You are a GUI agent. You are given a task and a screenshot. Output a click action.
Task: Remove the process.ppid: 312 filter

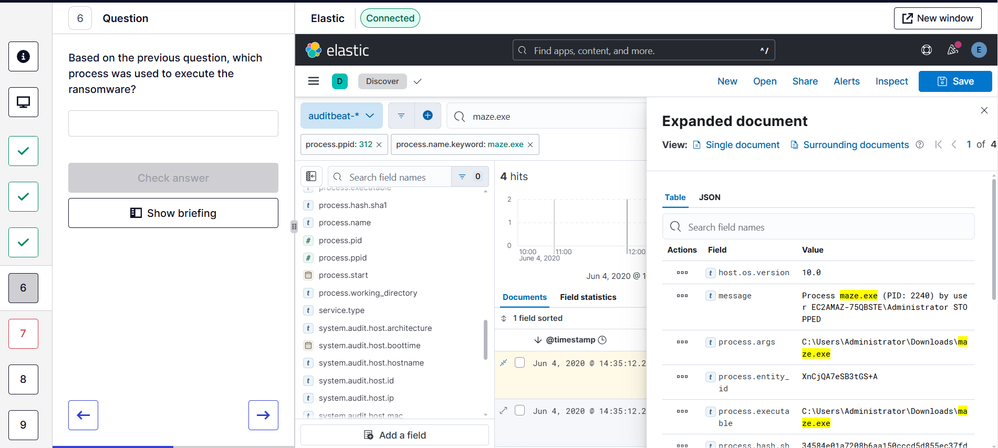coord(379,145)
